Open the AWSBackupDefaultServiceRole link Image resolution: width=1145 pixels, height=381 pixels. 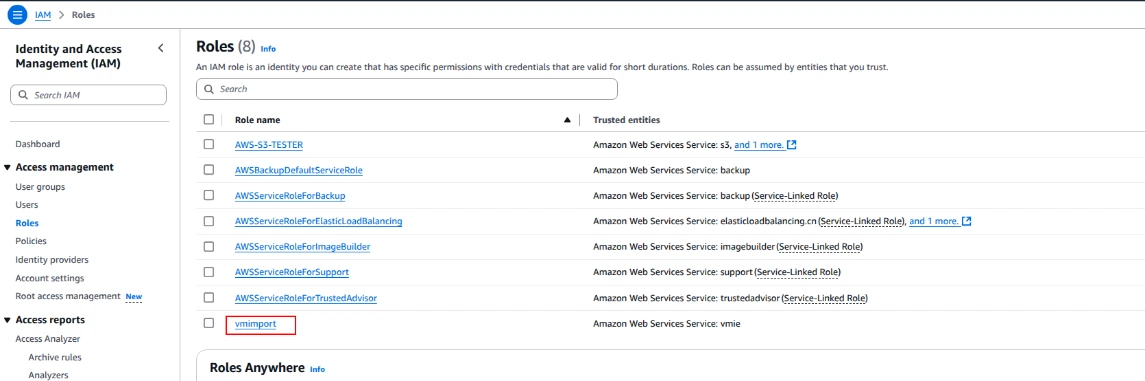(299, 170)
